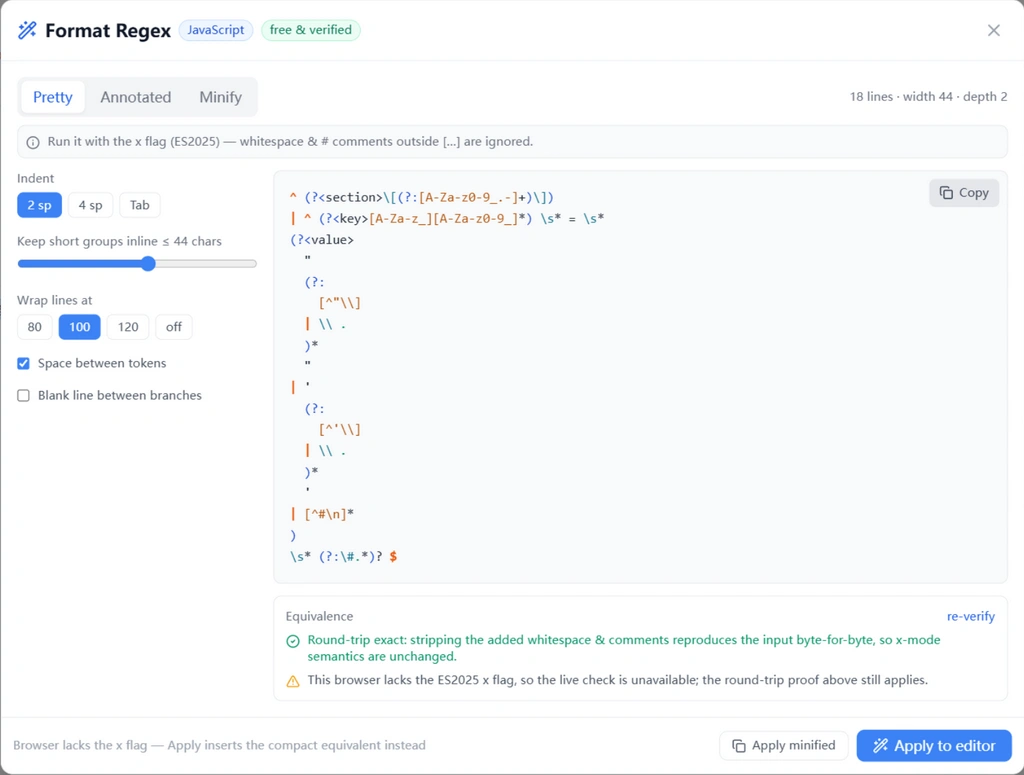This screenshot has width=1024, height=775.
Task: Close the Format Regex dialog
Action: (993, 30)
